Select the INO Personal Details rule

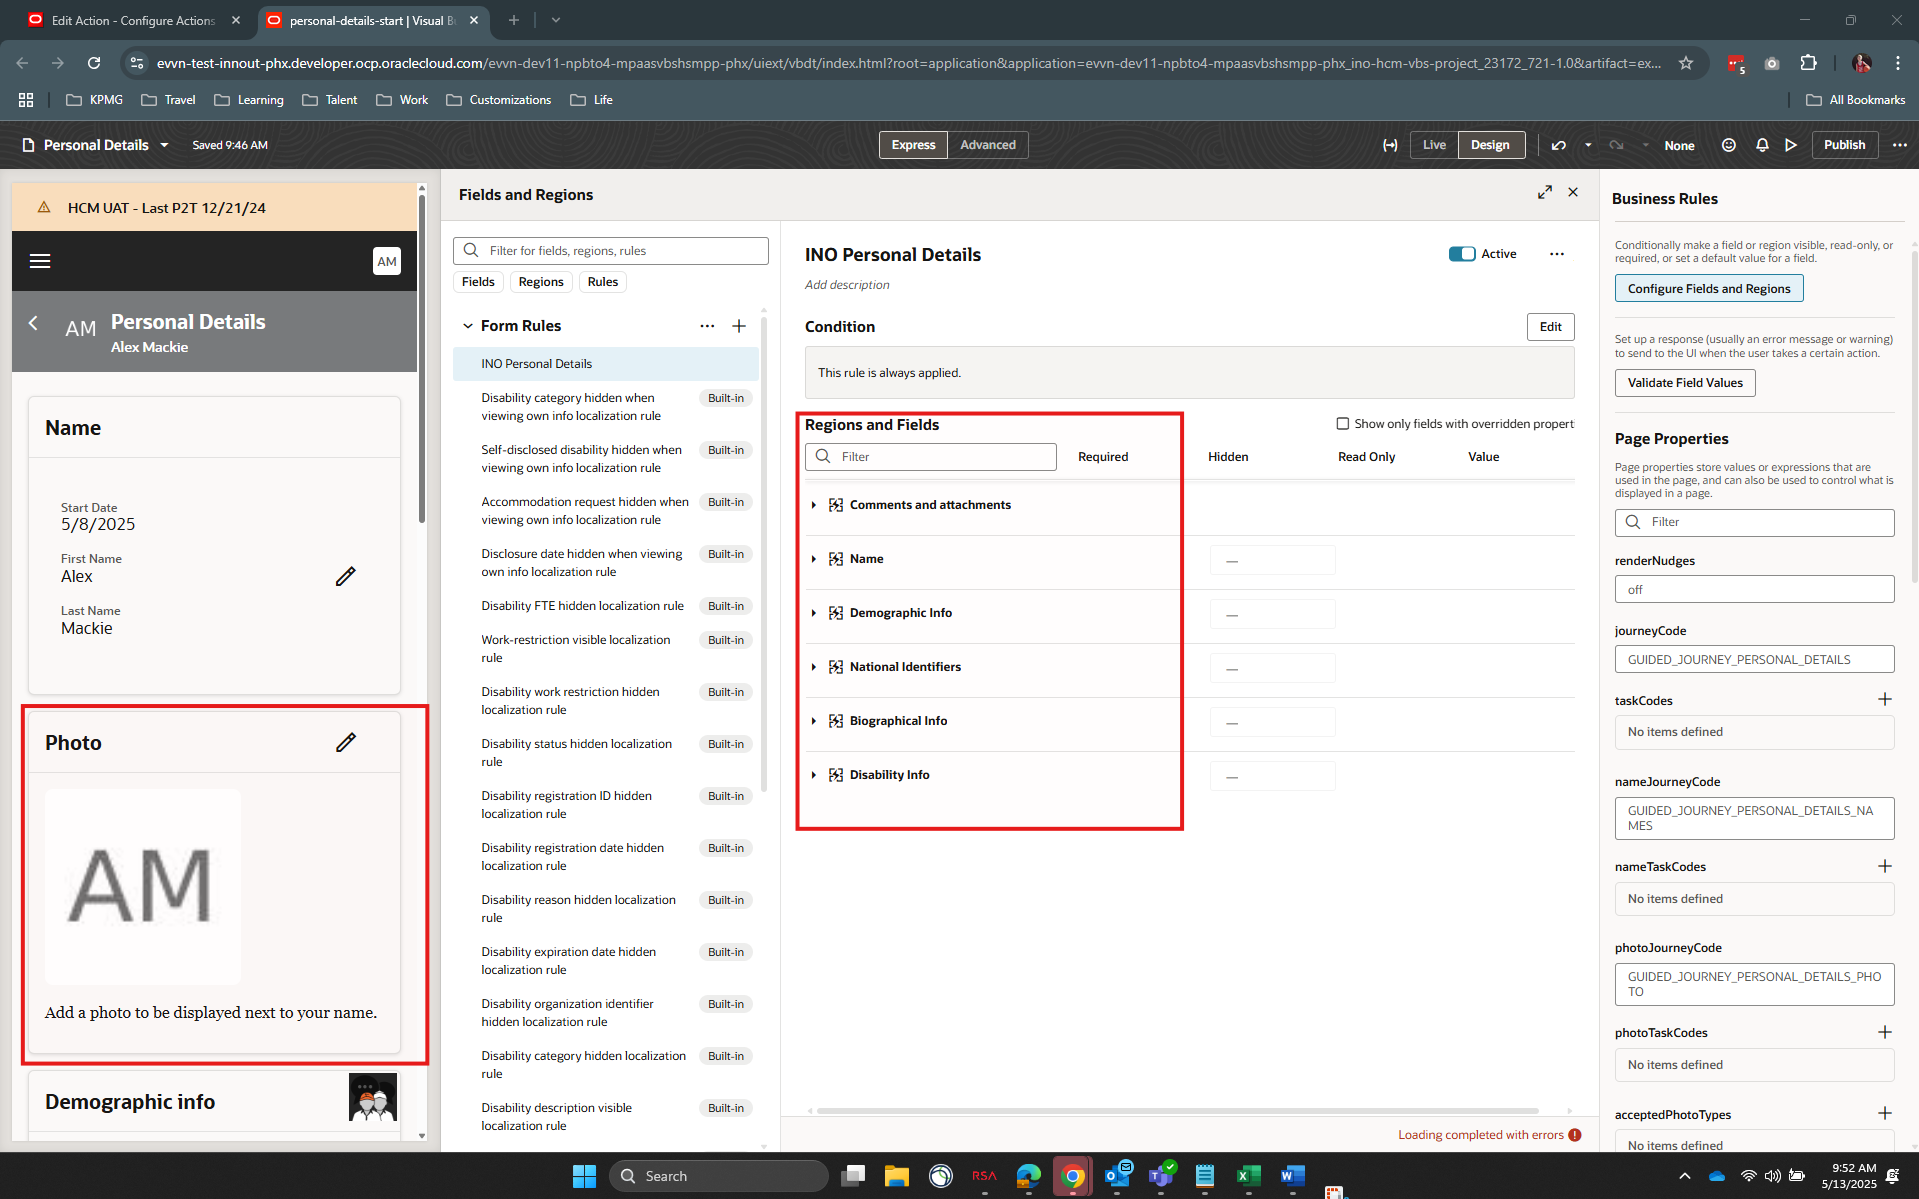[x=606, y=364]
